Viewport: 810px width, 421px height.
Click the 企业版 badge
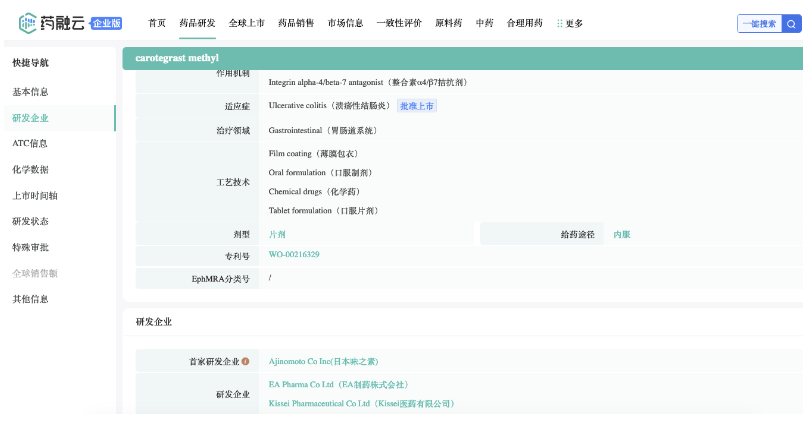coord(105,23)
